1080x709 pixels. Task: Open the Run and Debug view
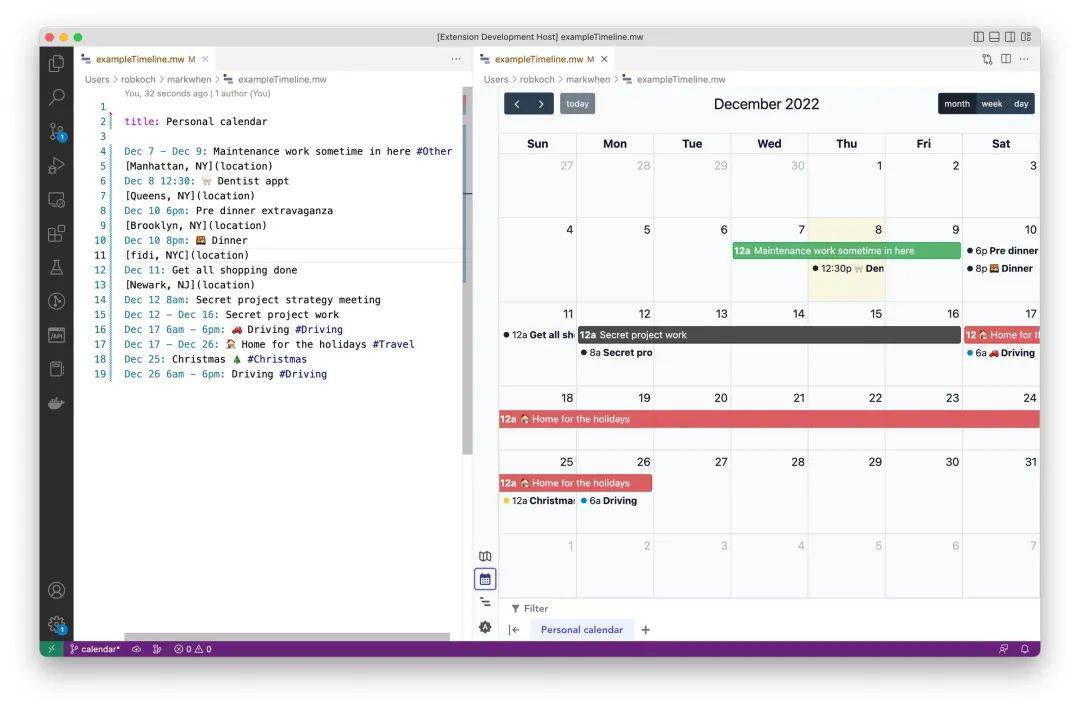tap(56, 165)
